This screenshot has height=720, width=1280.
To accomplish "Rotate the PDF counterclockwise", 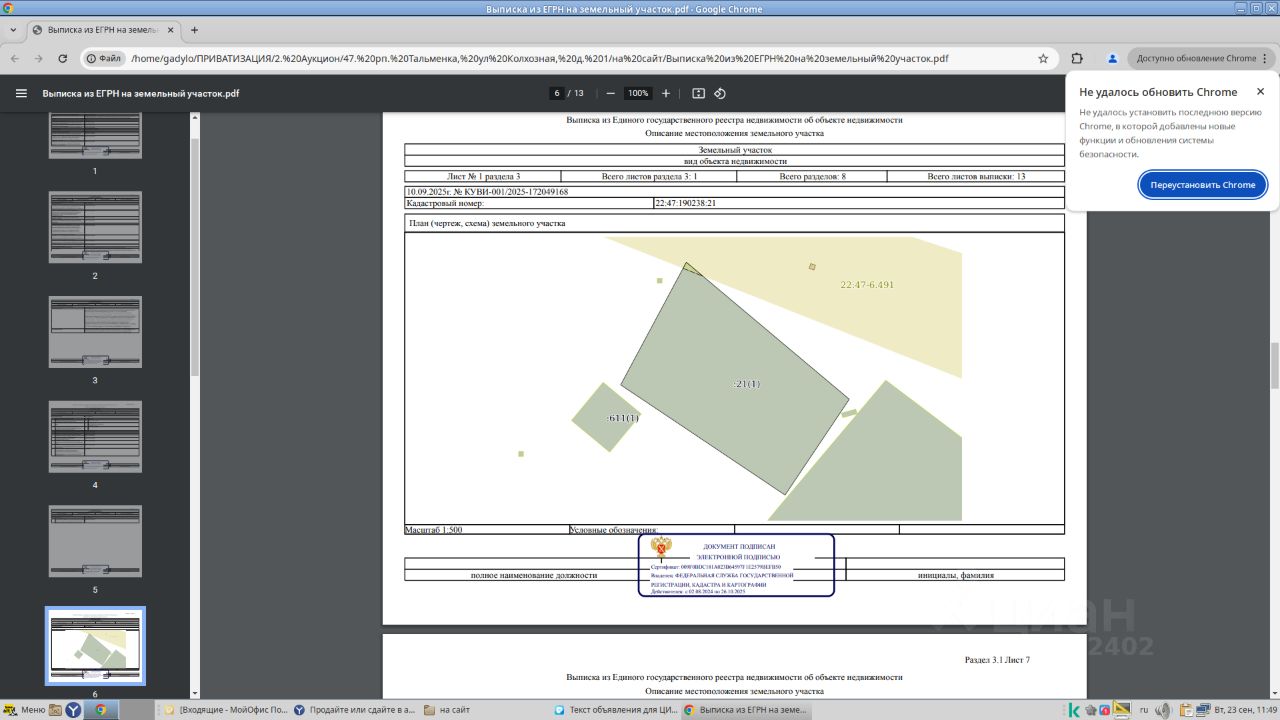I will (720, 93).
